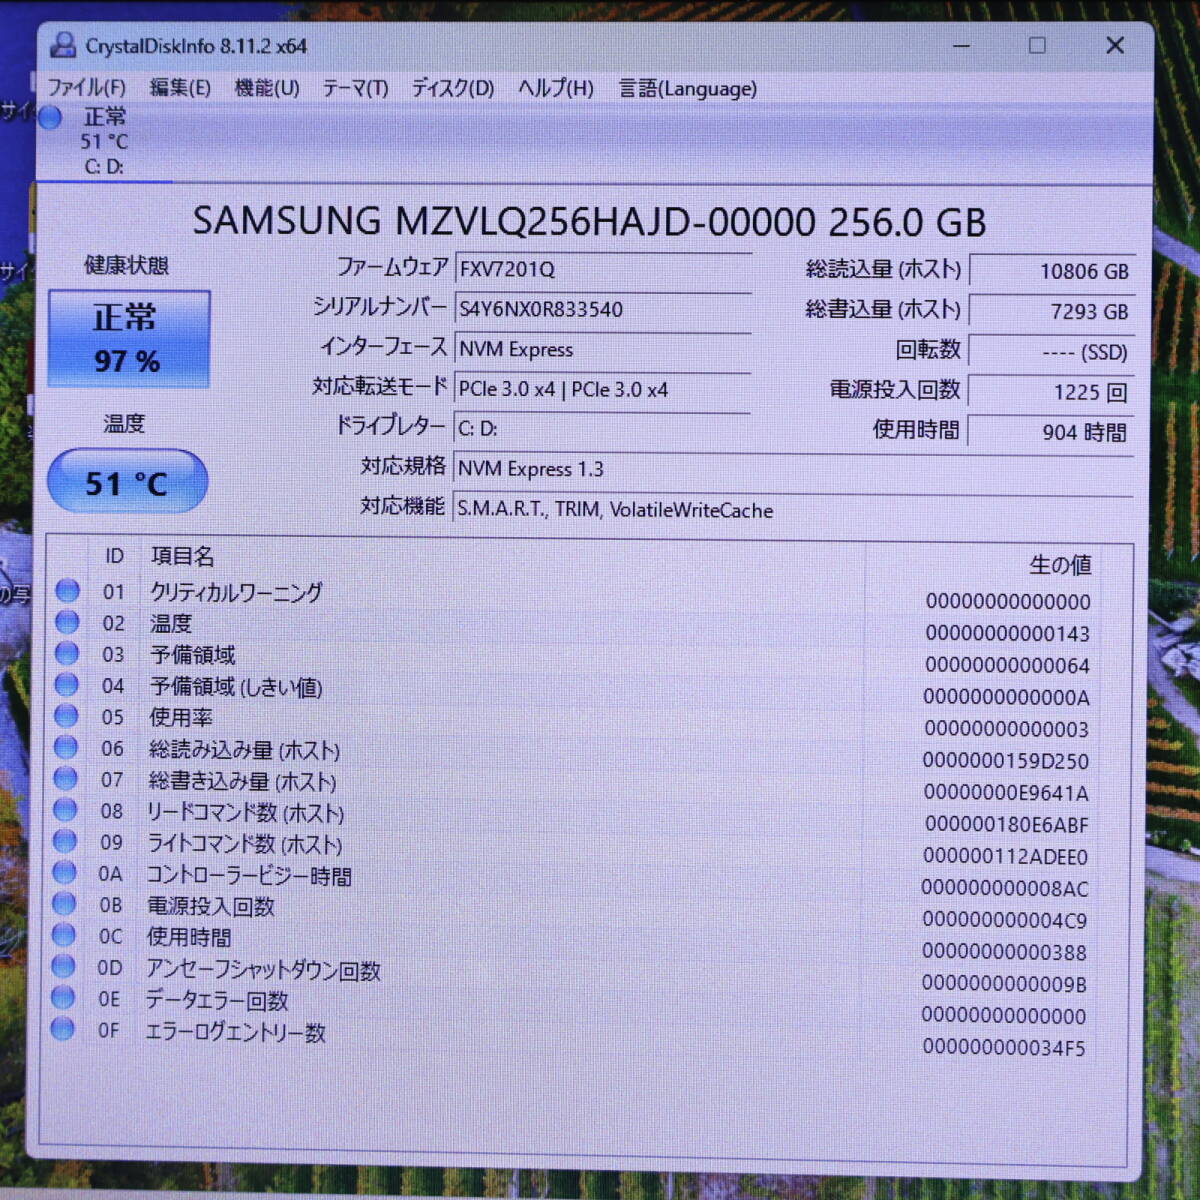This screenshot has height=1200, width=1200.
Task: Click status icon for 05 使用率 row
Action: [66, 716]
